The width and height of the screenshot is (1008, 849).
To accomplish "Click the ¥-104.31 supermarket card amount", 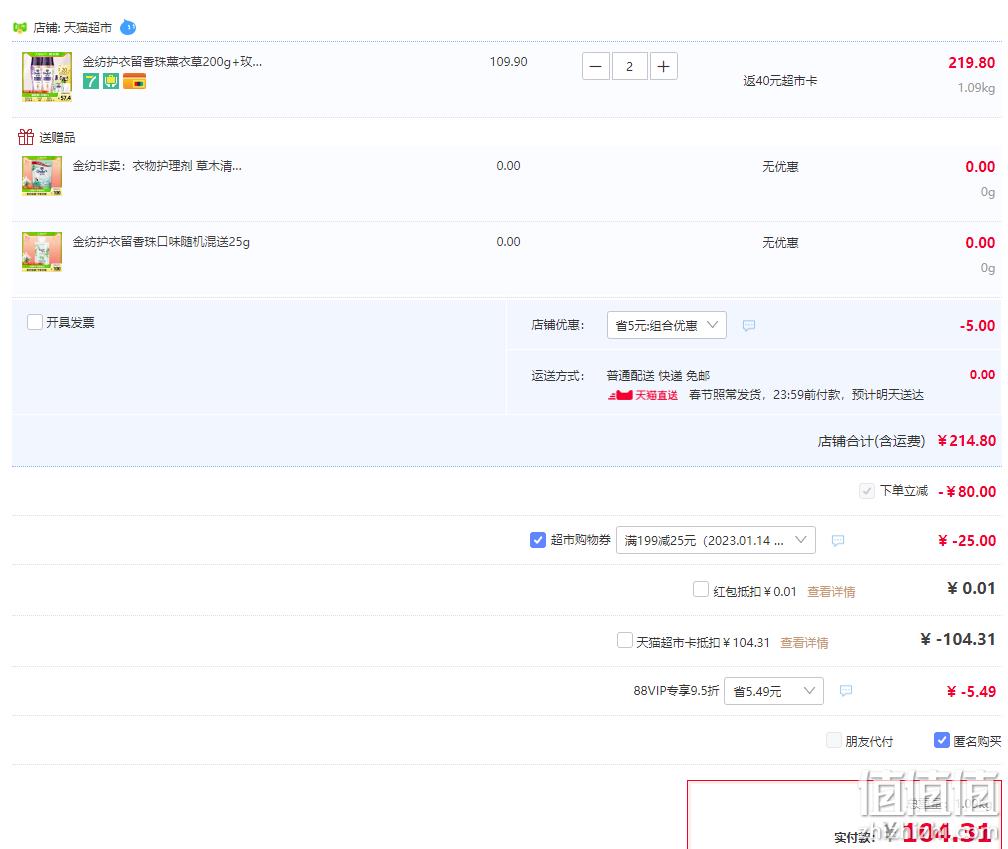I will [958, 639].
